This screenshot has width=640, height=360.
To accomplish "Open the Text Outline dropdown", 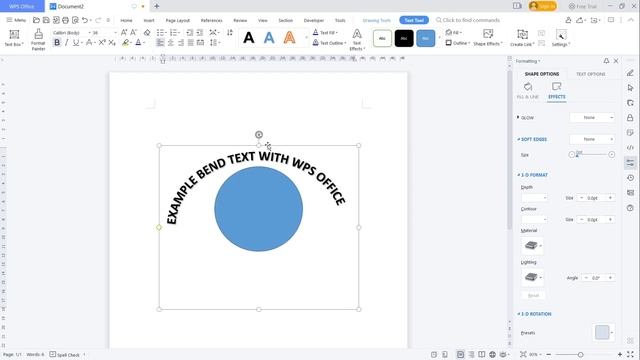I will point(329,42).
